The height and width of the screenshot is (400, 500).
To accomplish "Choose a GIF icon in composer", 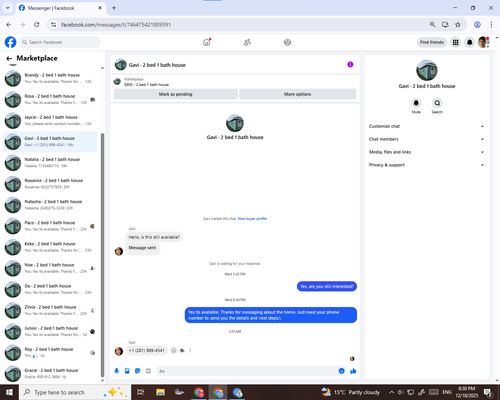I will click(x=148, y=371).
